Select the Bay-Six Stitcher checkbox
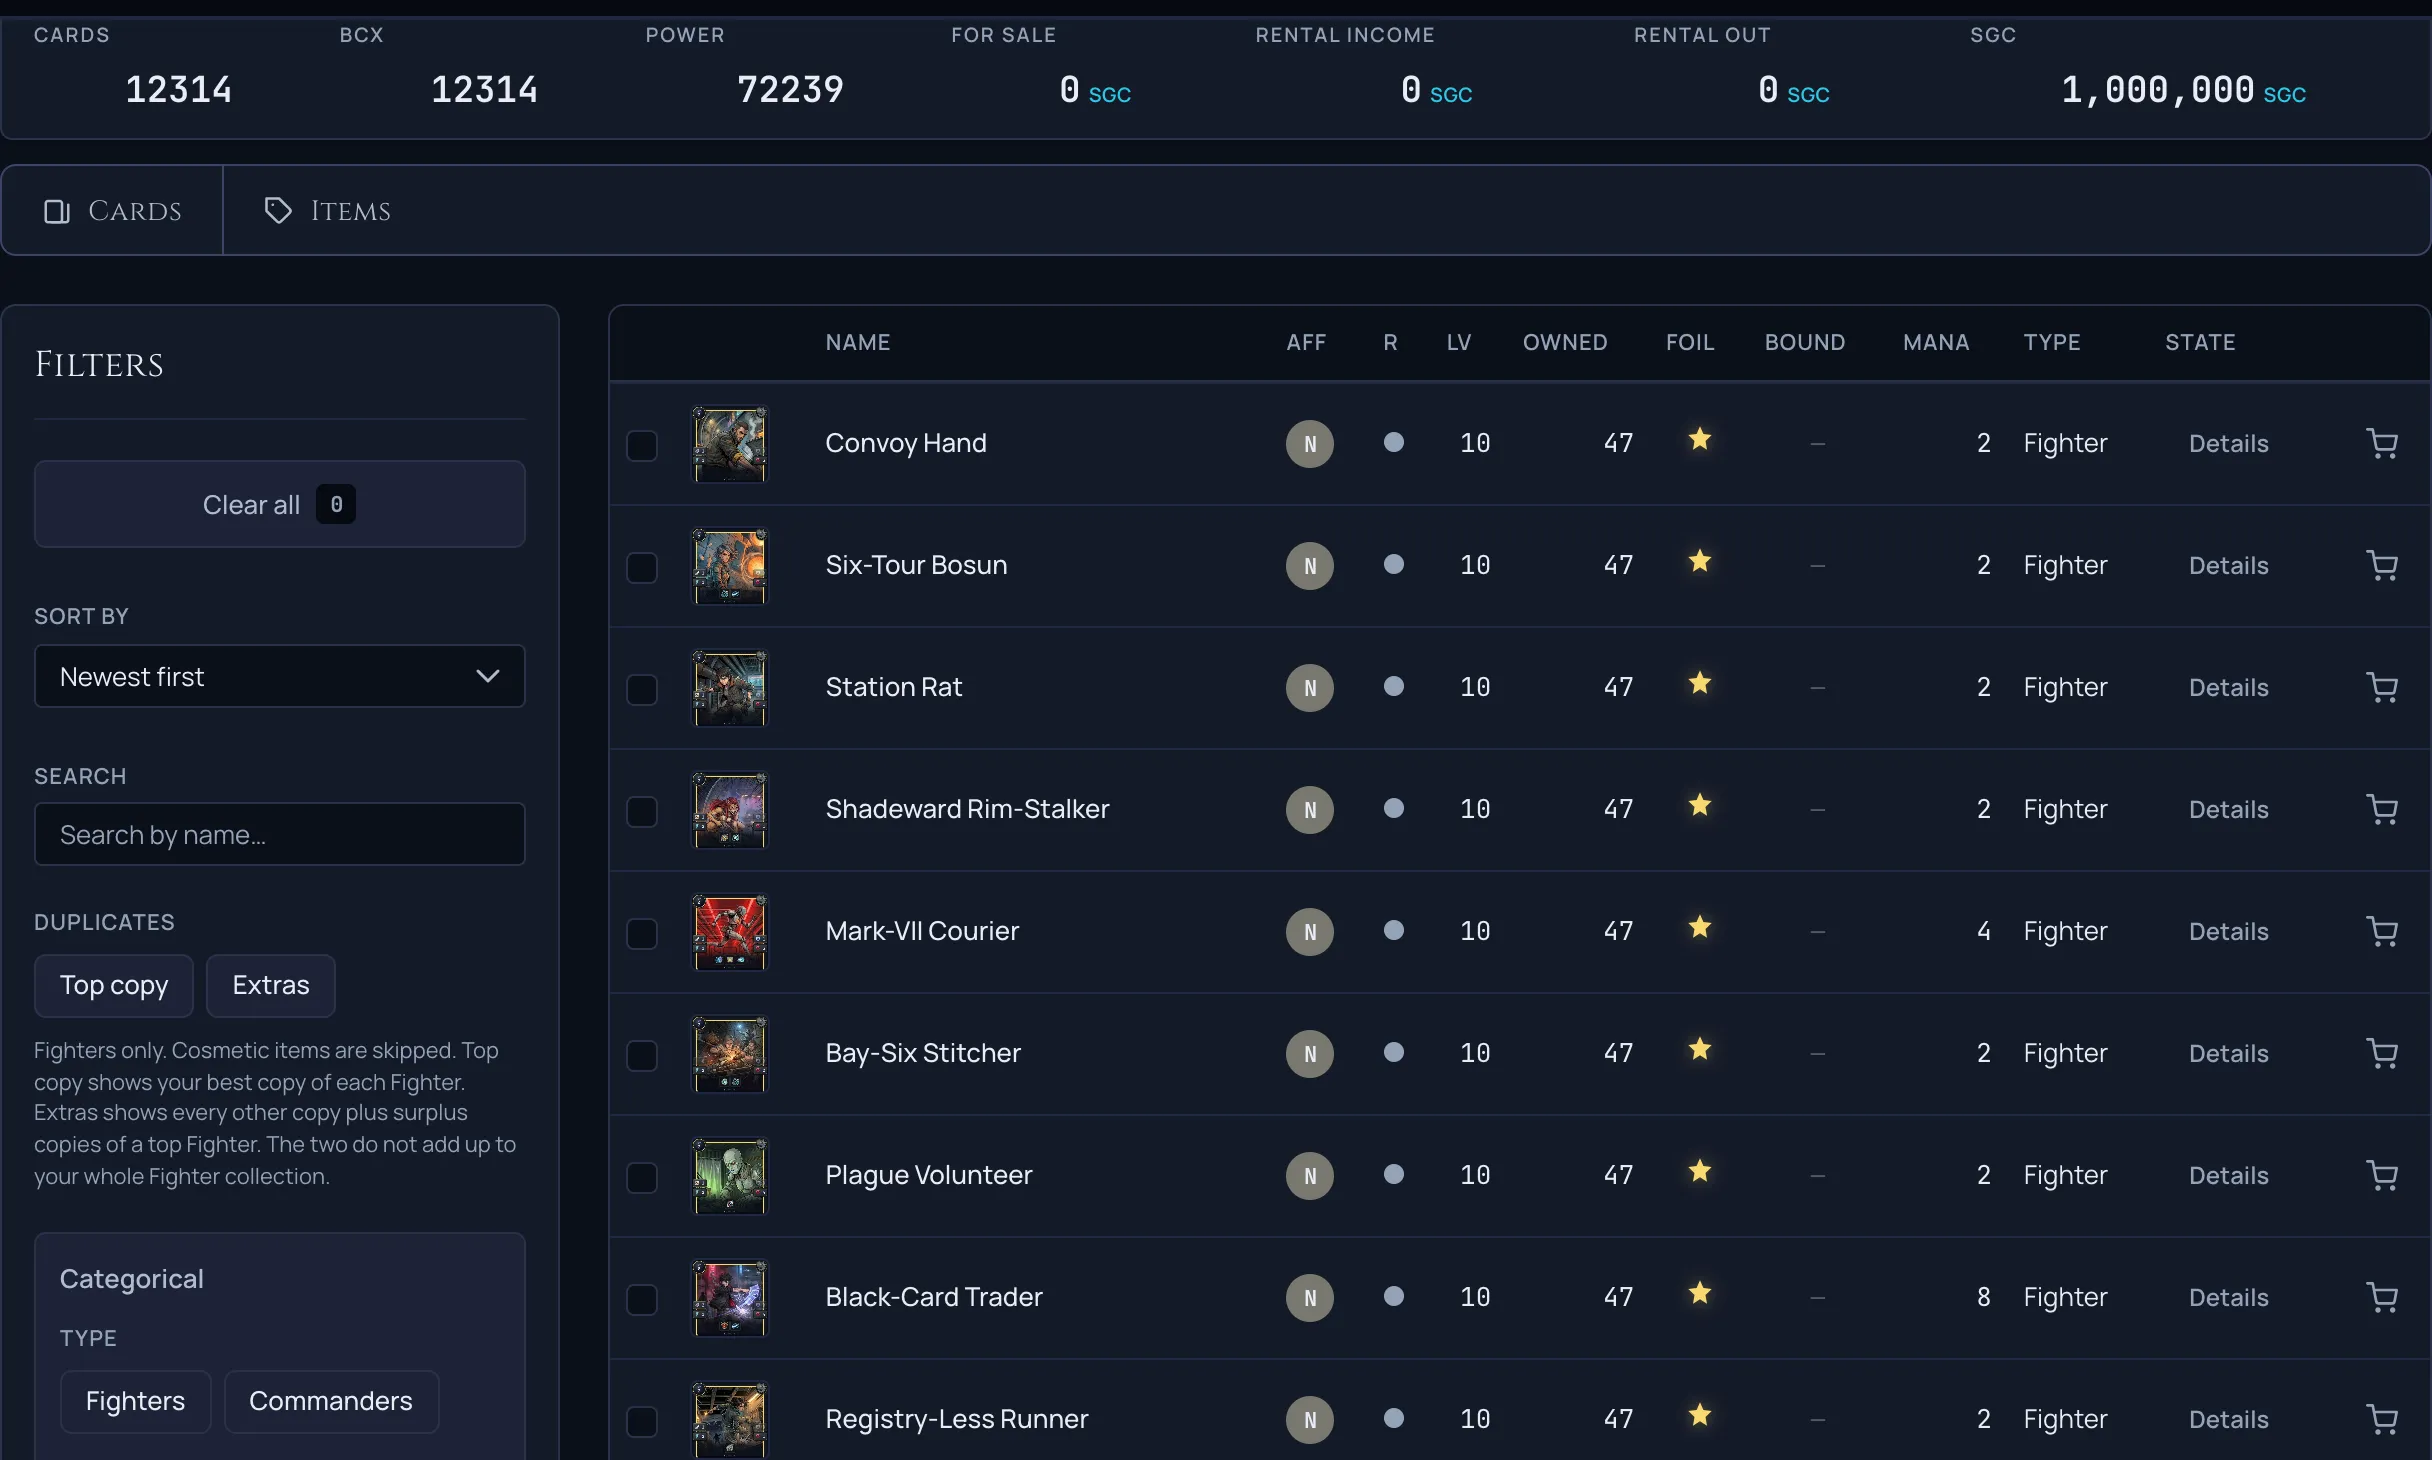 click(642, 1055)
